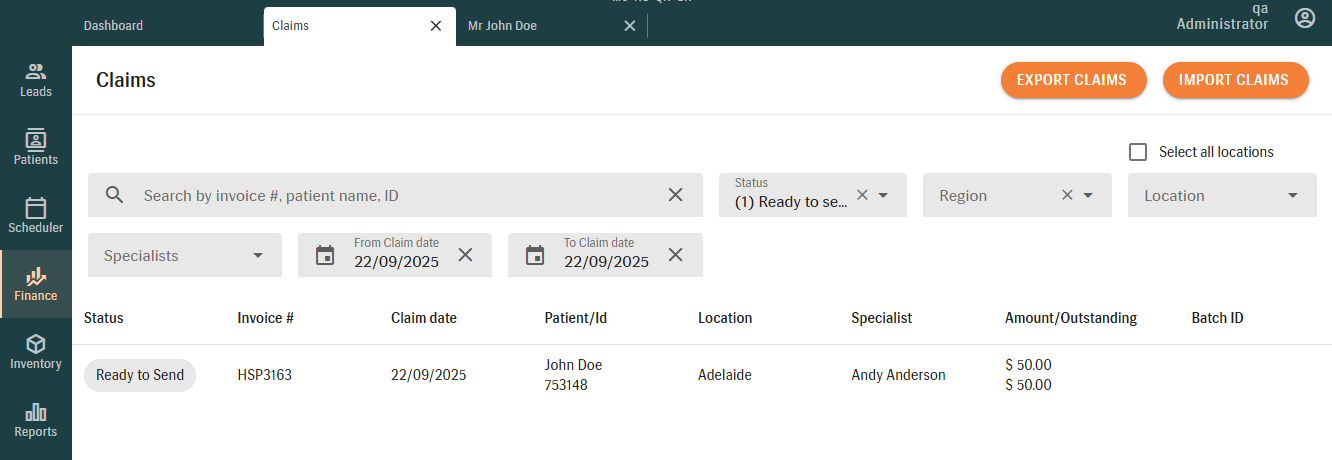Open the From Claim date calendar picker
Viewport: 1332px width, 460px height.
pos(325,256)
